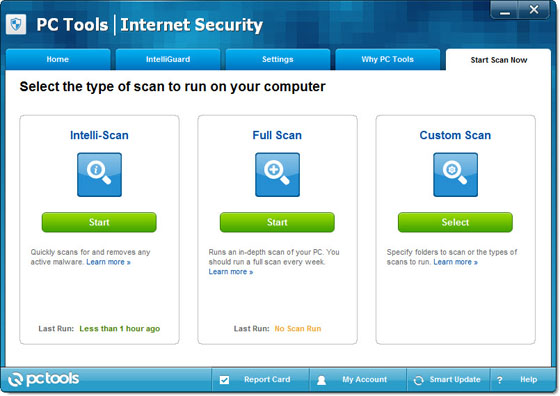Open the IntelliGuard tab

(x=168, y=59)
